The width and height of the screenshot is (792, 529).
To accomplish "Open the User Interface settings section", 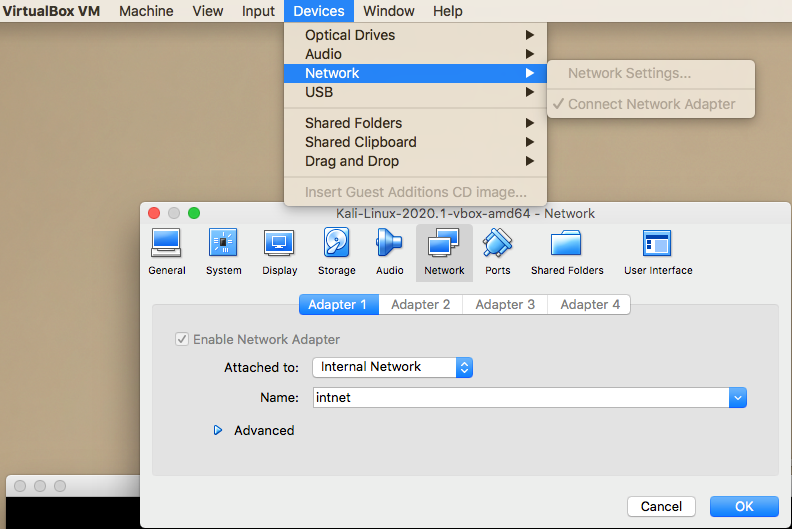I will (658, 252).
